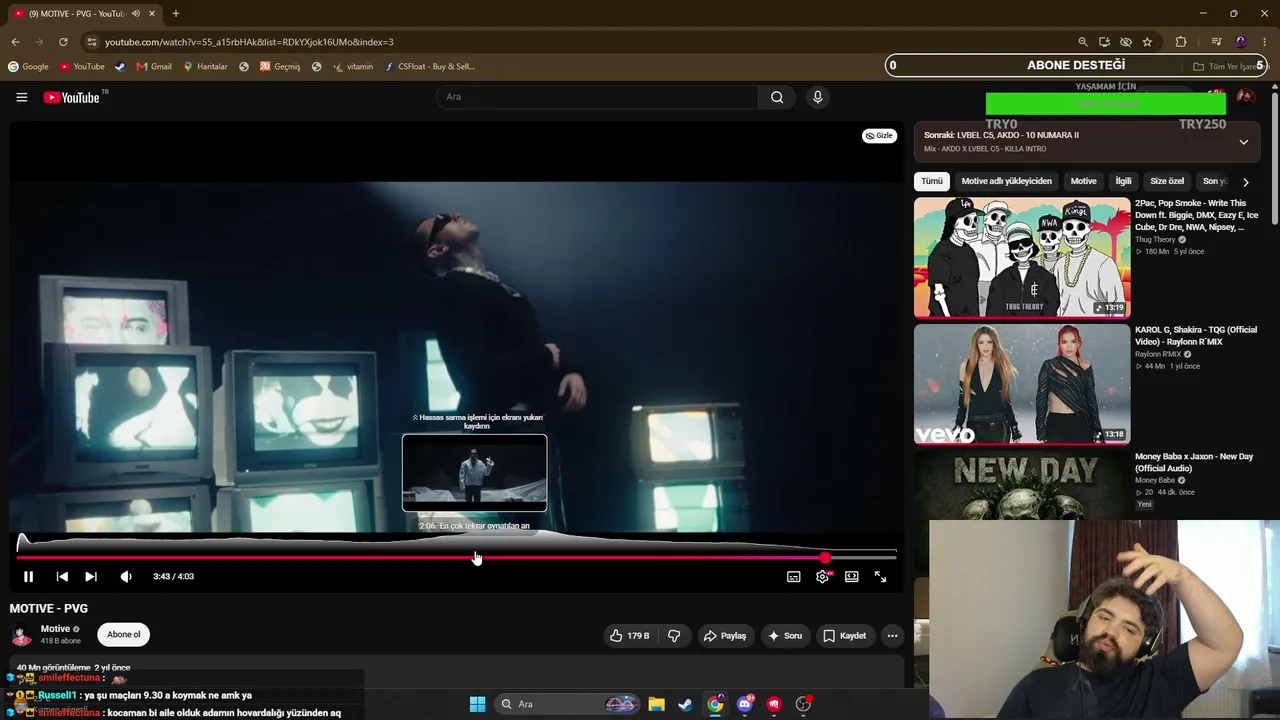This screenshot has width=1280, height=720.
Task: Click the Gizle button on the video
Action: tap(879, 136)
